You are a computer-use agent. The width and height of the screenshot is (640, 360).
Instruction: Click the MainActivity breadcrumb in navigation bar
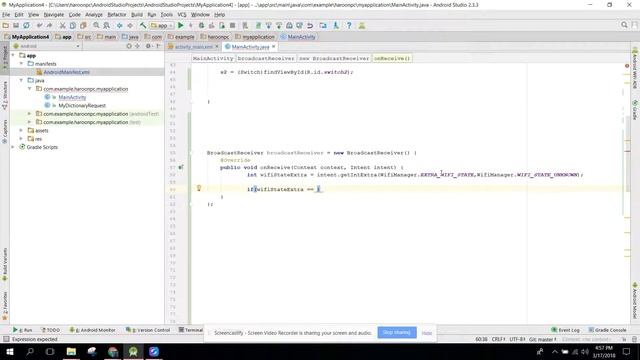tap(298, 37)
